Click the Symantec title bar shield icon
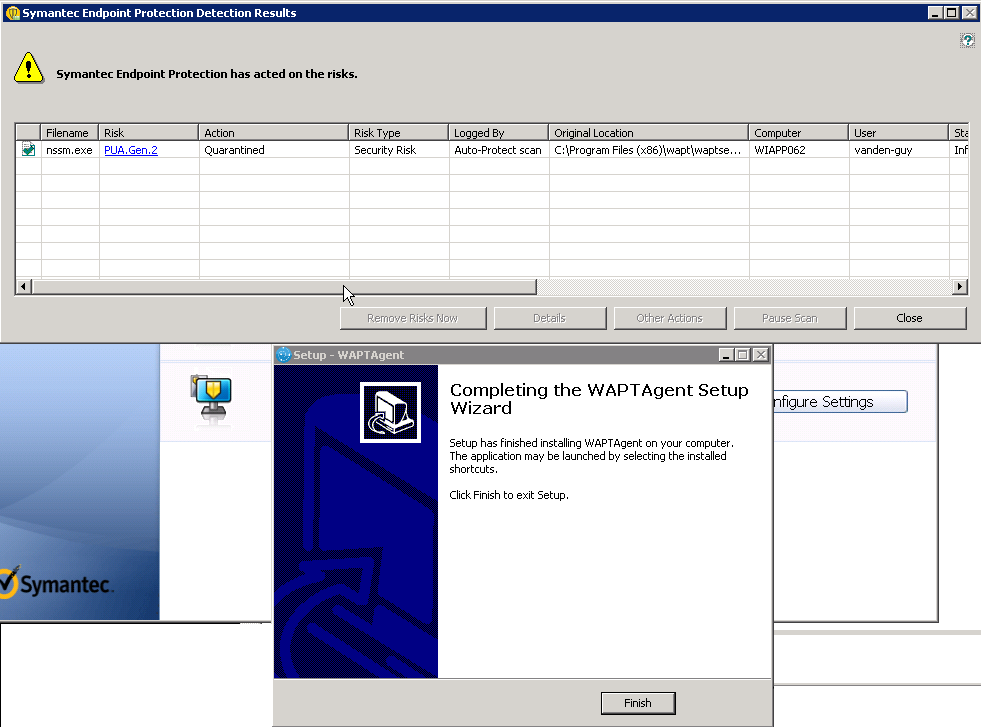The width and height of the screenshot is (981, 727). [13, 13]
